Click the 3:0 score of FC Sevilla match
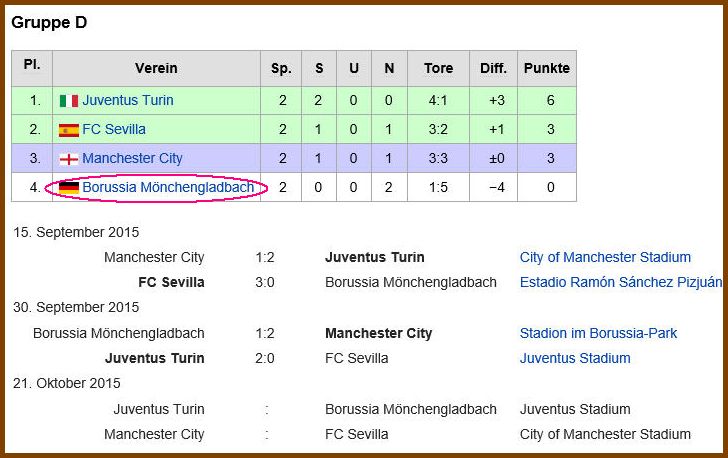The height and width of the screenshot is (458, 728). (265, 282)
